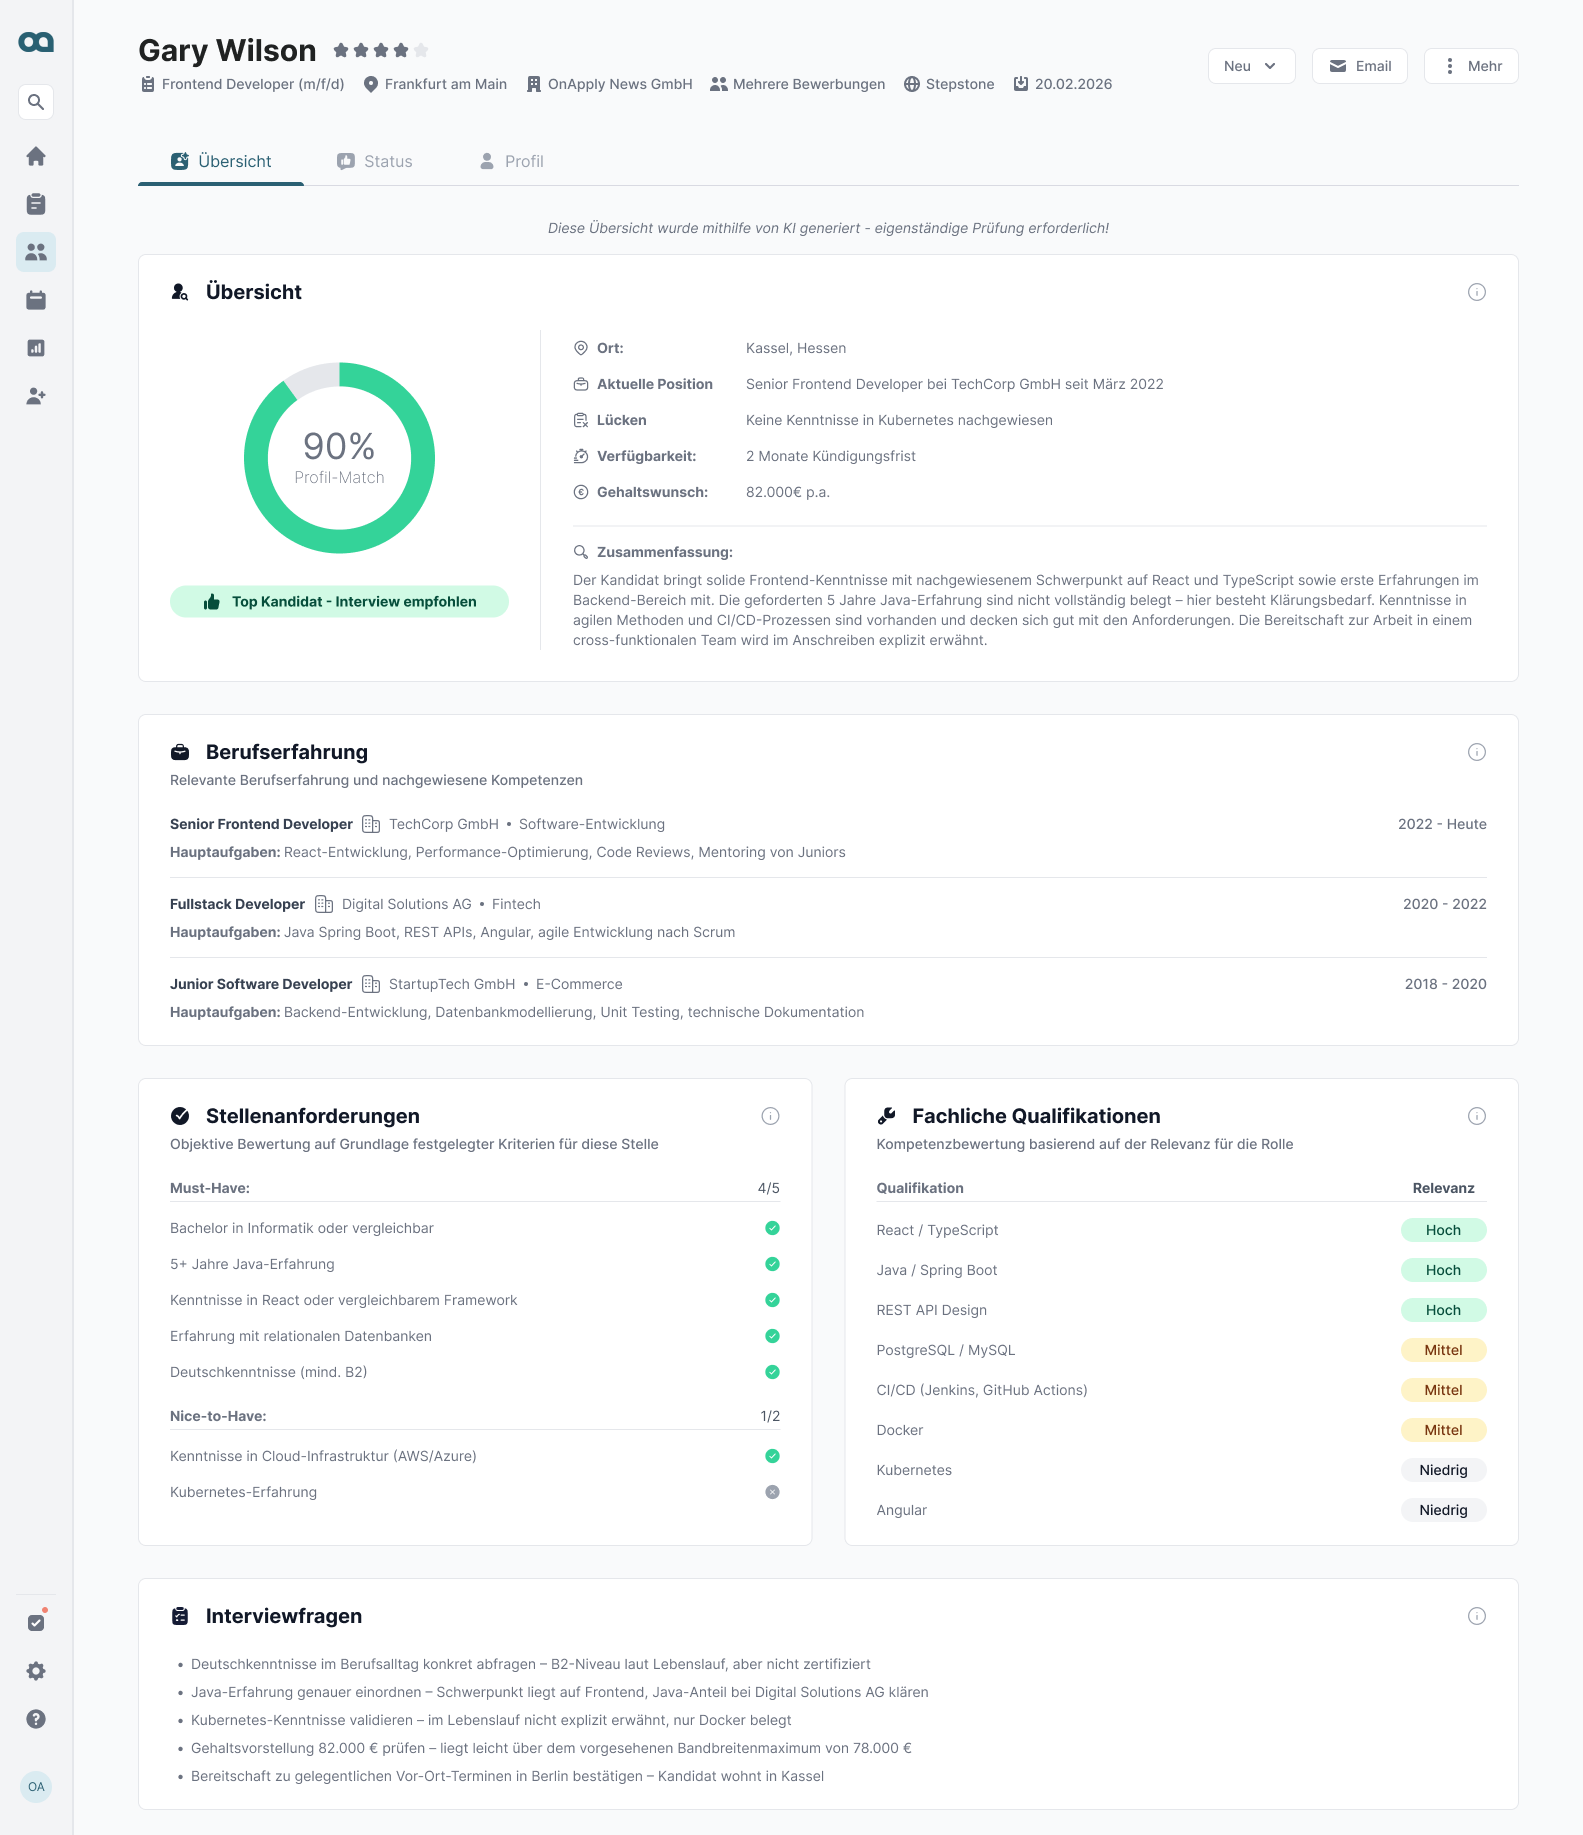
Task: Click the Email button
Action: (x=1360, y=66)
